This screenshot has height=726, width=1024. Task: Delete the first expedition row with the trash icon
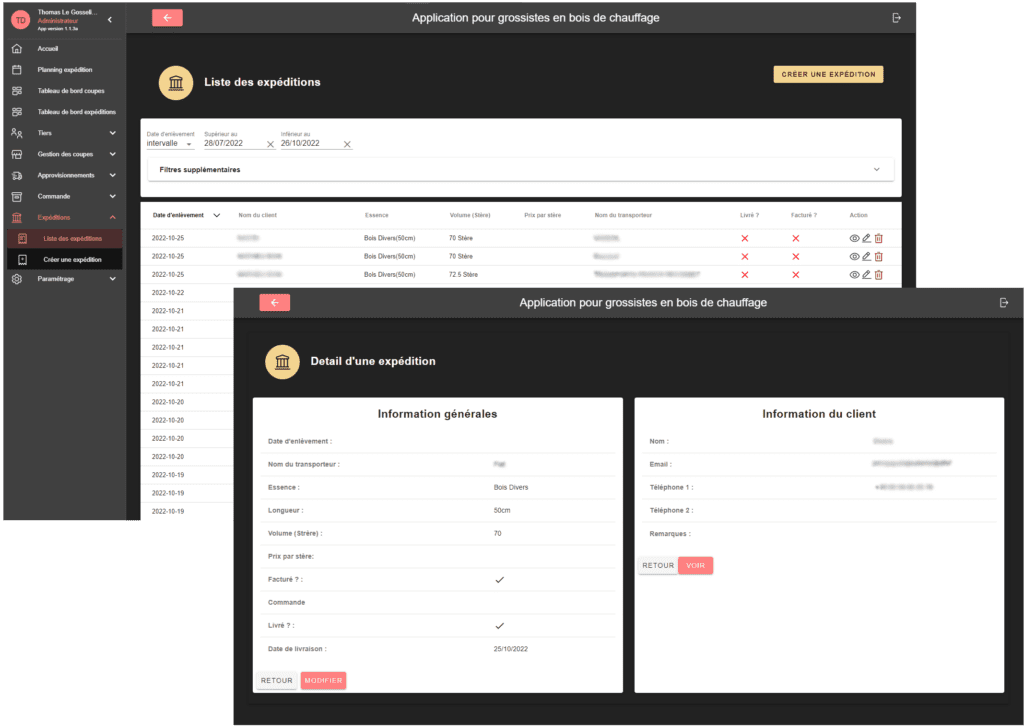point(879,238)
